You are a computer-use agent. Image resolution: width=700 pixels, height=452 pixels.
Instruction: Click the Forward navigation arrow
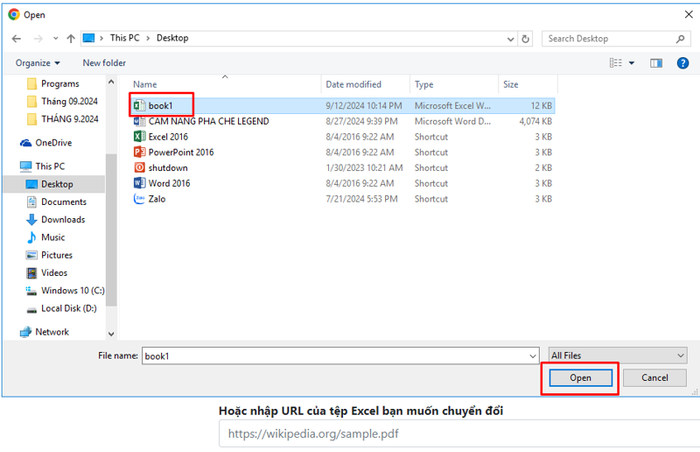38,38
